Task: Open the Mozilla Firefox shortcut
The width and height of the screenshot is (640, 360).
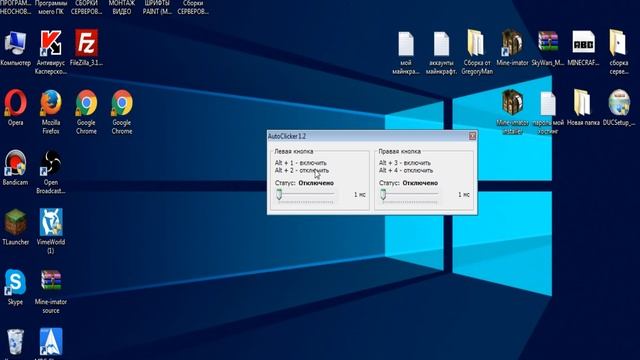Action: (x=51, y=103)
